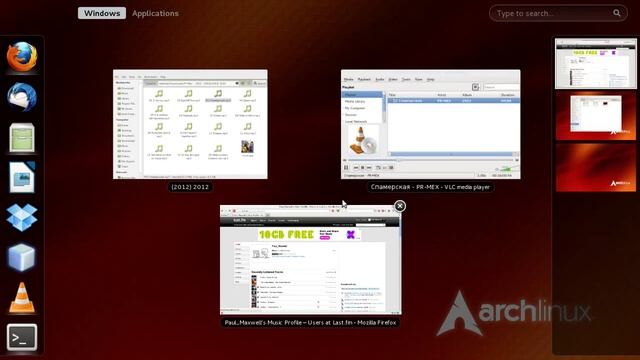Viewport: 640px width, 360px height.
Task: Switch to the Windows view
Action: click(102, 13)
